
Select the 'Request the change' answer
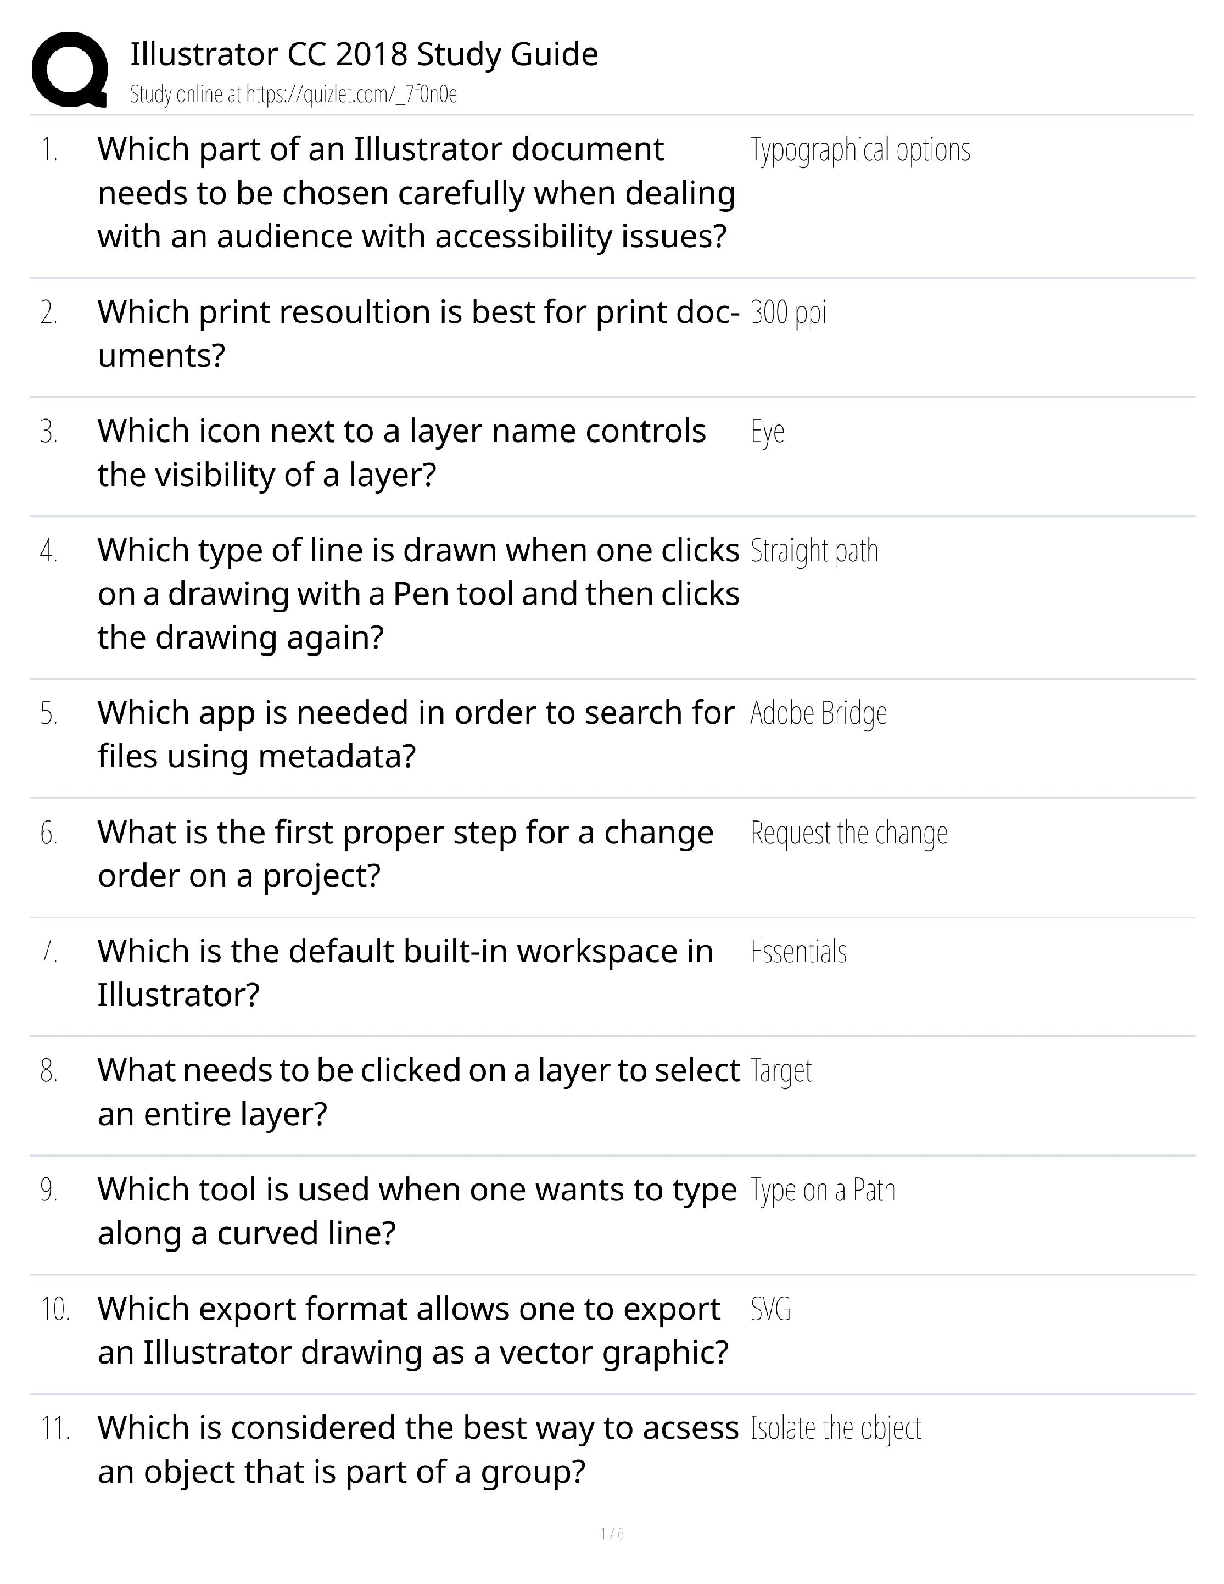(x=849, y=833)
